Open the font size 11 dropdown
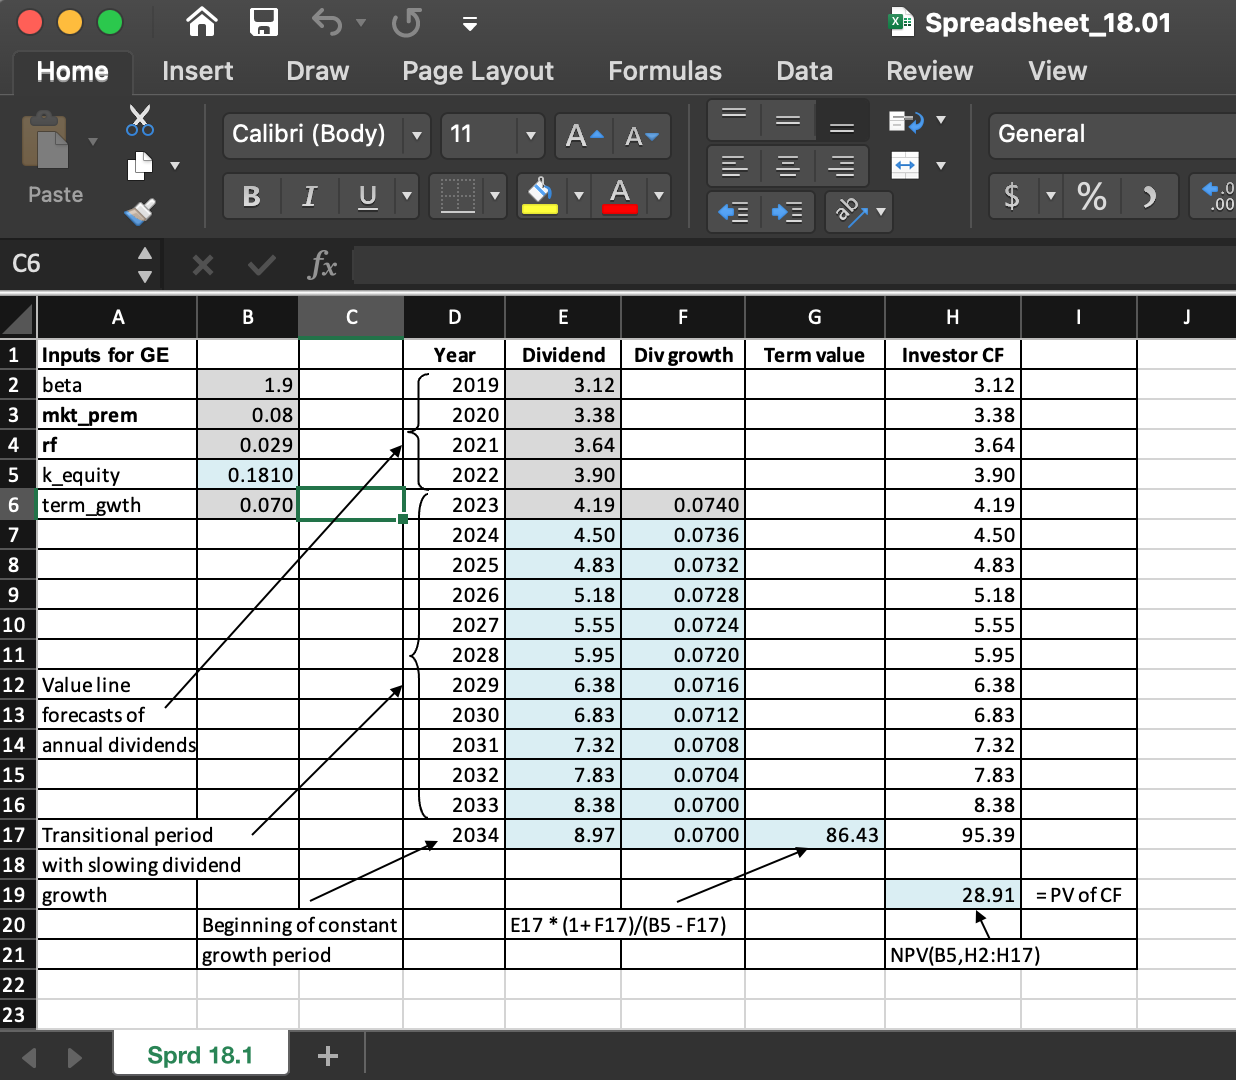The width and height of the screenshot is (1236, 1080). tap(529, 135)
